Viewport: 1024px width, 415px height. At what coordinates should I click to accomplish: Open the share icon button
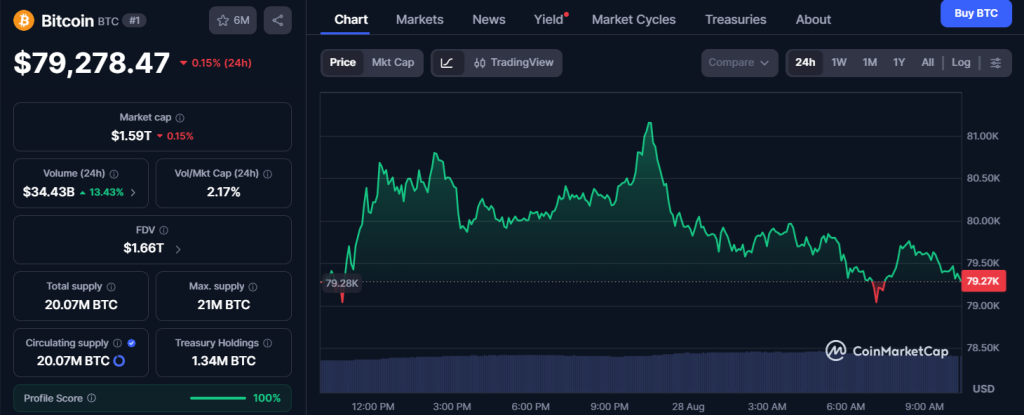point(278,20)
